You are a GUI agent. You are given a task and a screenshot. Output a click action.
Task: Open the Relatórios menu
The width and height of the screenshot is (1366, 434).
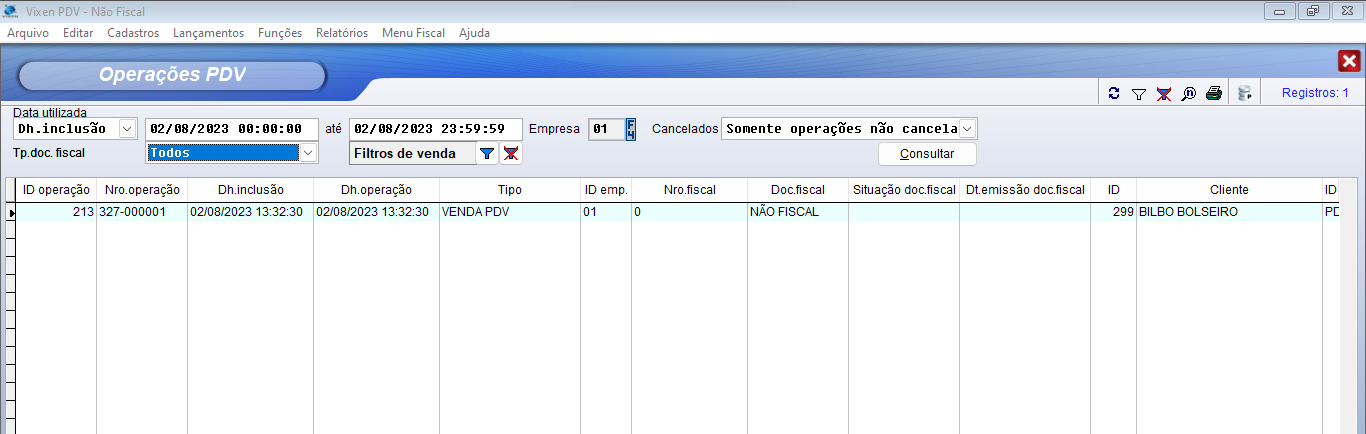[x=342, y=33]
